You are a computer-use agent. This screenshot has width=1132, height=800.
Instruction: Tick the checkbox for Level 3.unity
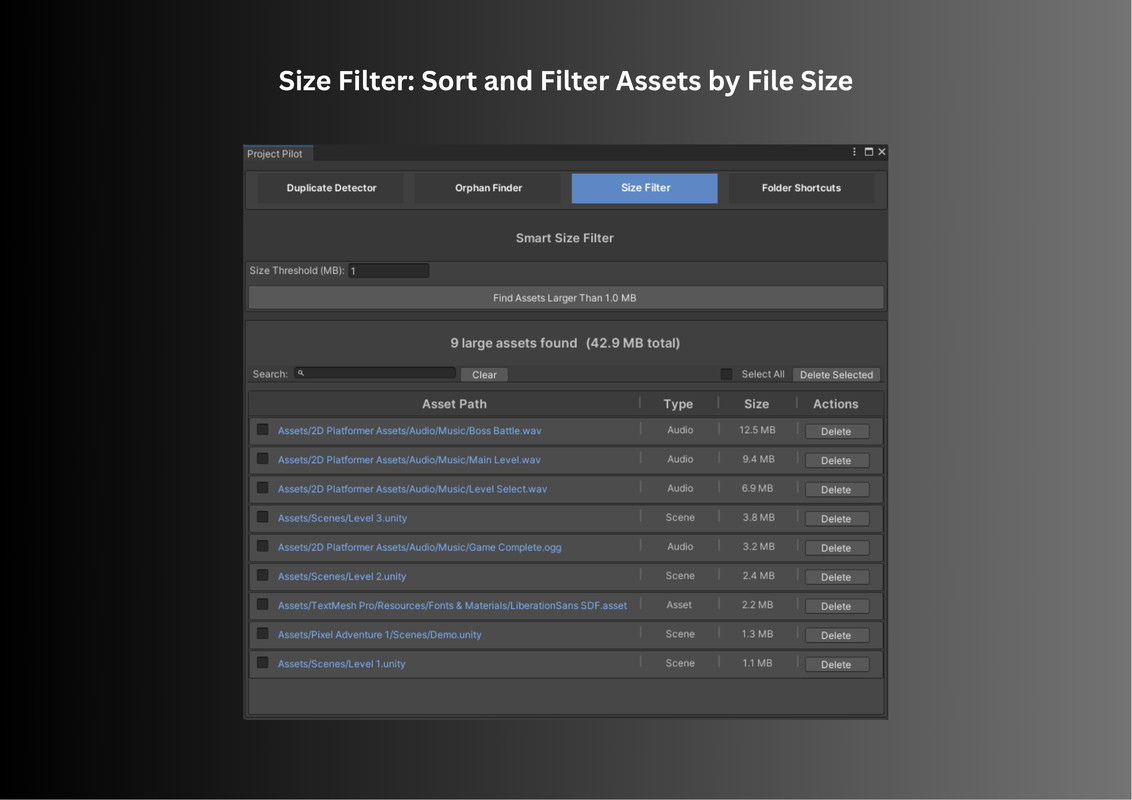pyautogui.click(x=262, y=517)
